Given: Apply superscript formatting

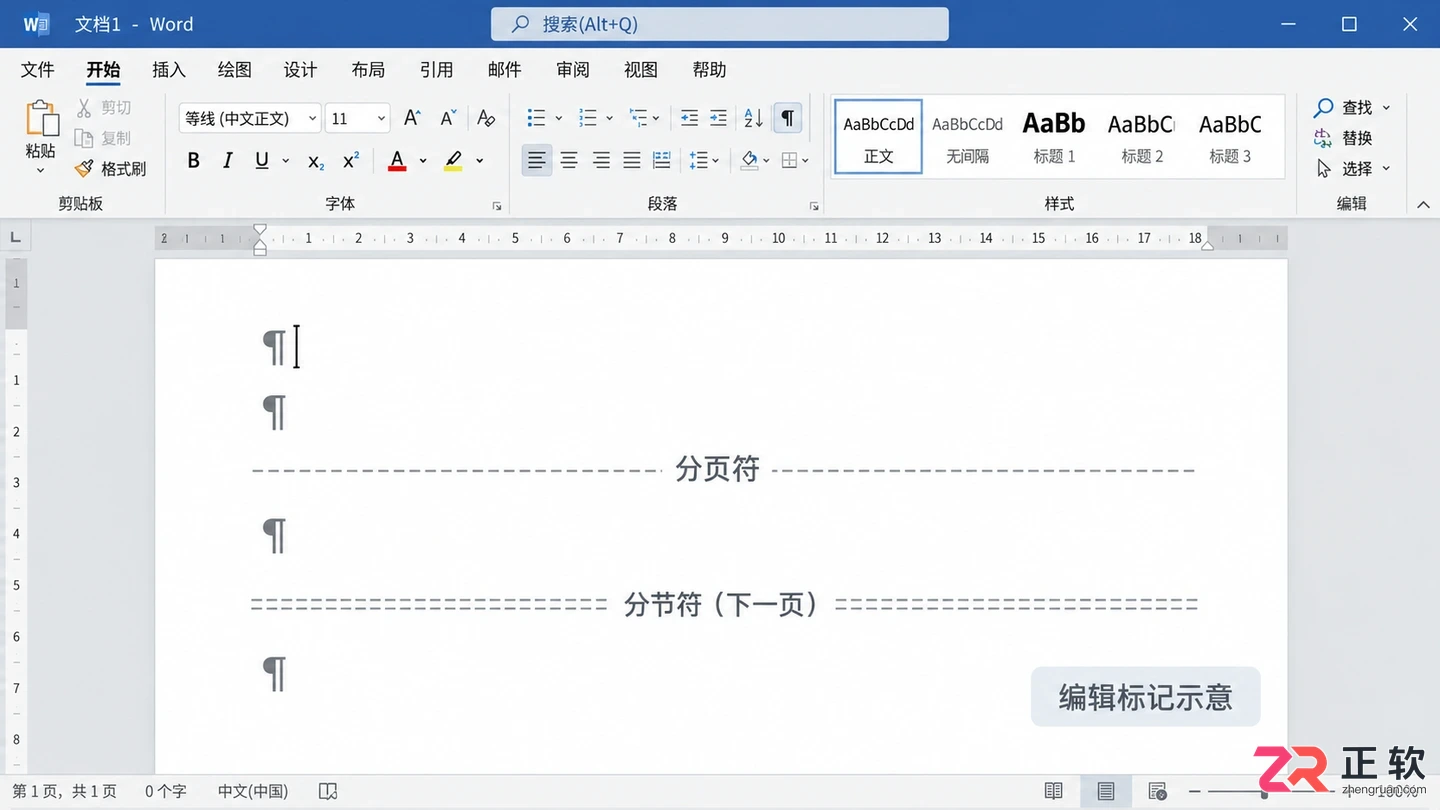Looking at the screenshot, I should [351, 161].
